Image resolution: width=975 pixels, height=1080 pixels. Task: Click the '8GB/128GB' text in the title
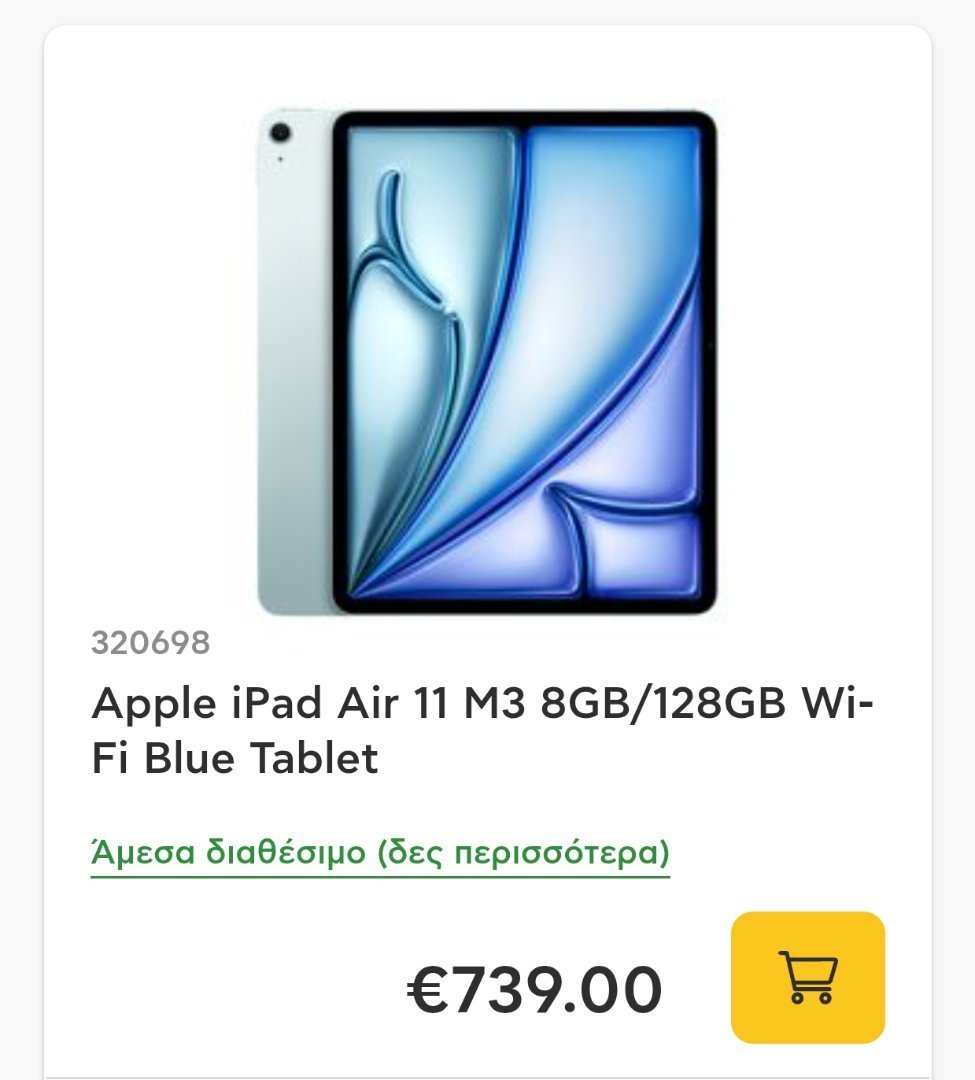point(663,704)
